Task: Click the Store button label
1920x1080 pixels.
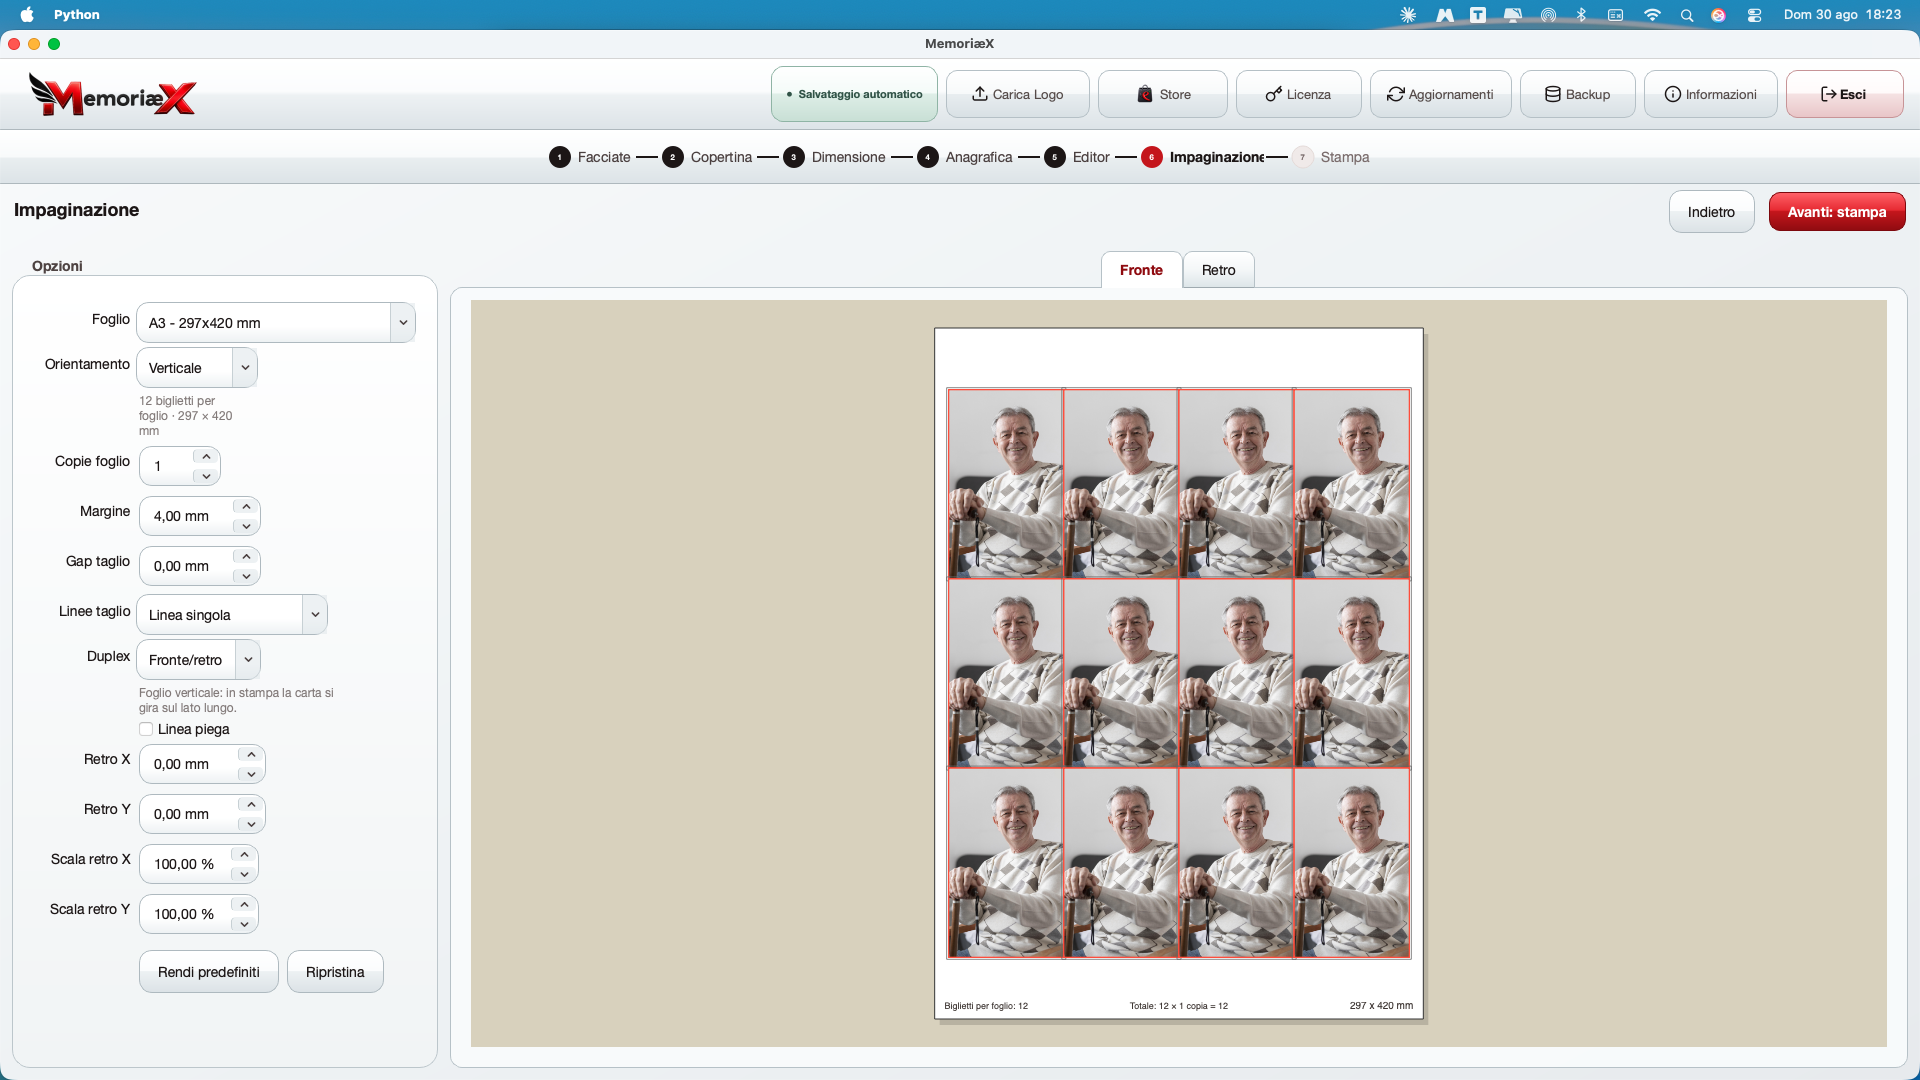Action: tap(1175, 94)
